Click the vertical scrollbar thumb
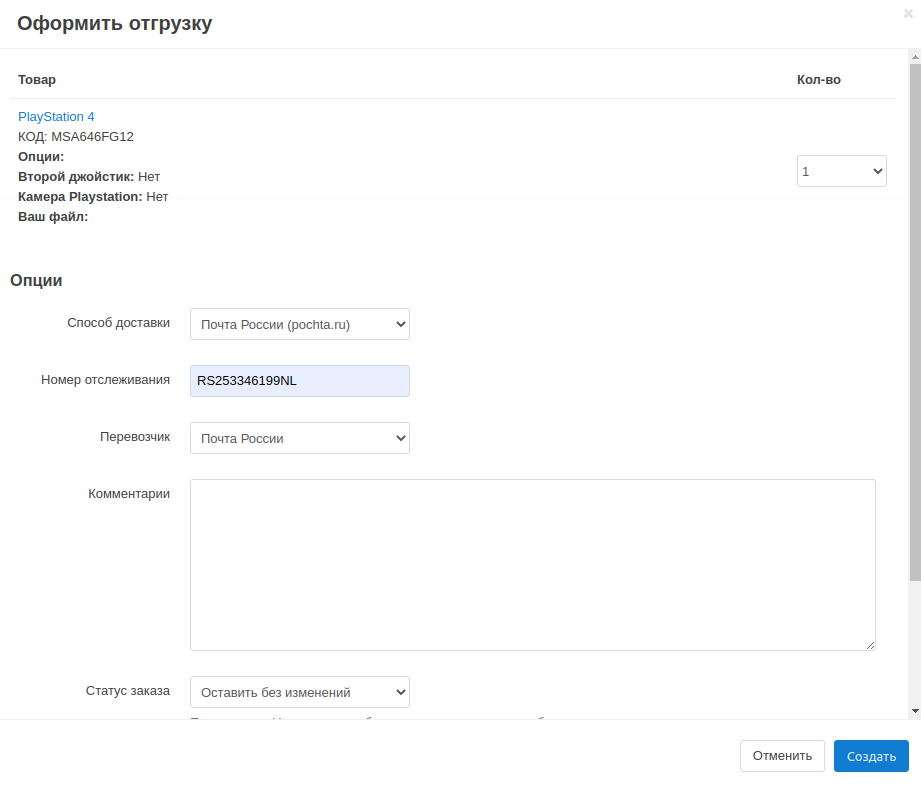 coord(915,322)
